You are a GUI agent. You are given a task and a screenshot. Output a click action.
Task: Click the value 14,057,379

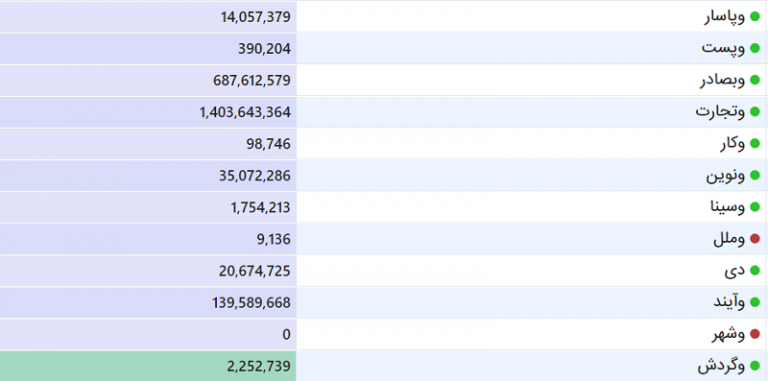tap(256, 17)
